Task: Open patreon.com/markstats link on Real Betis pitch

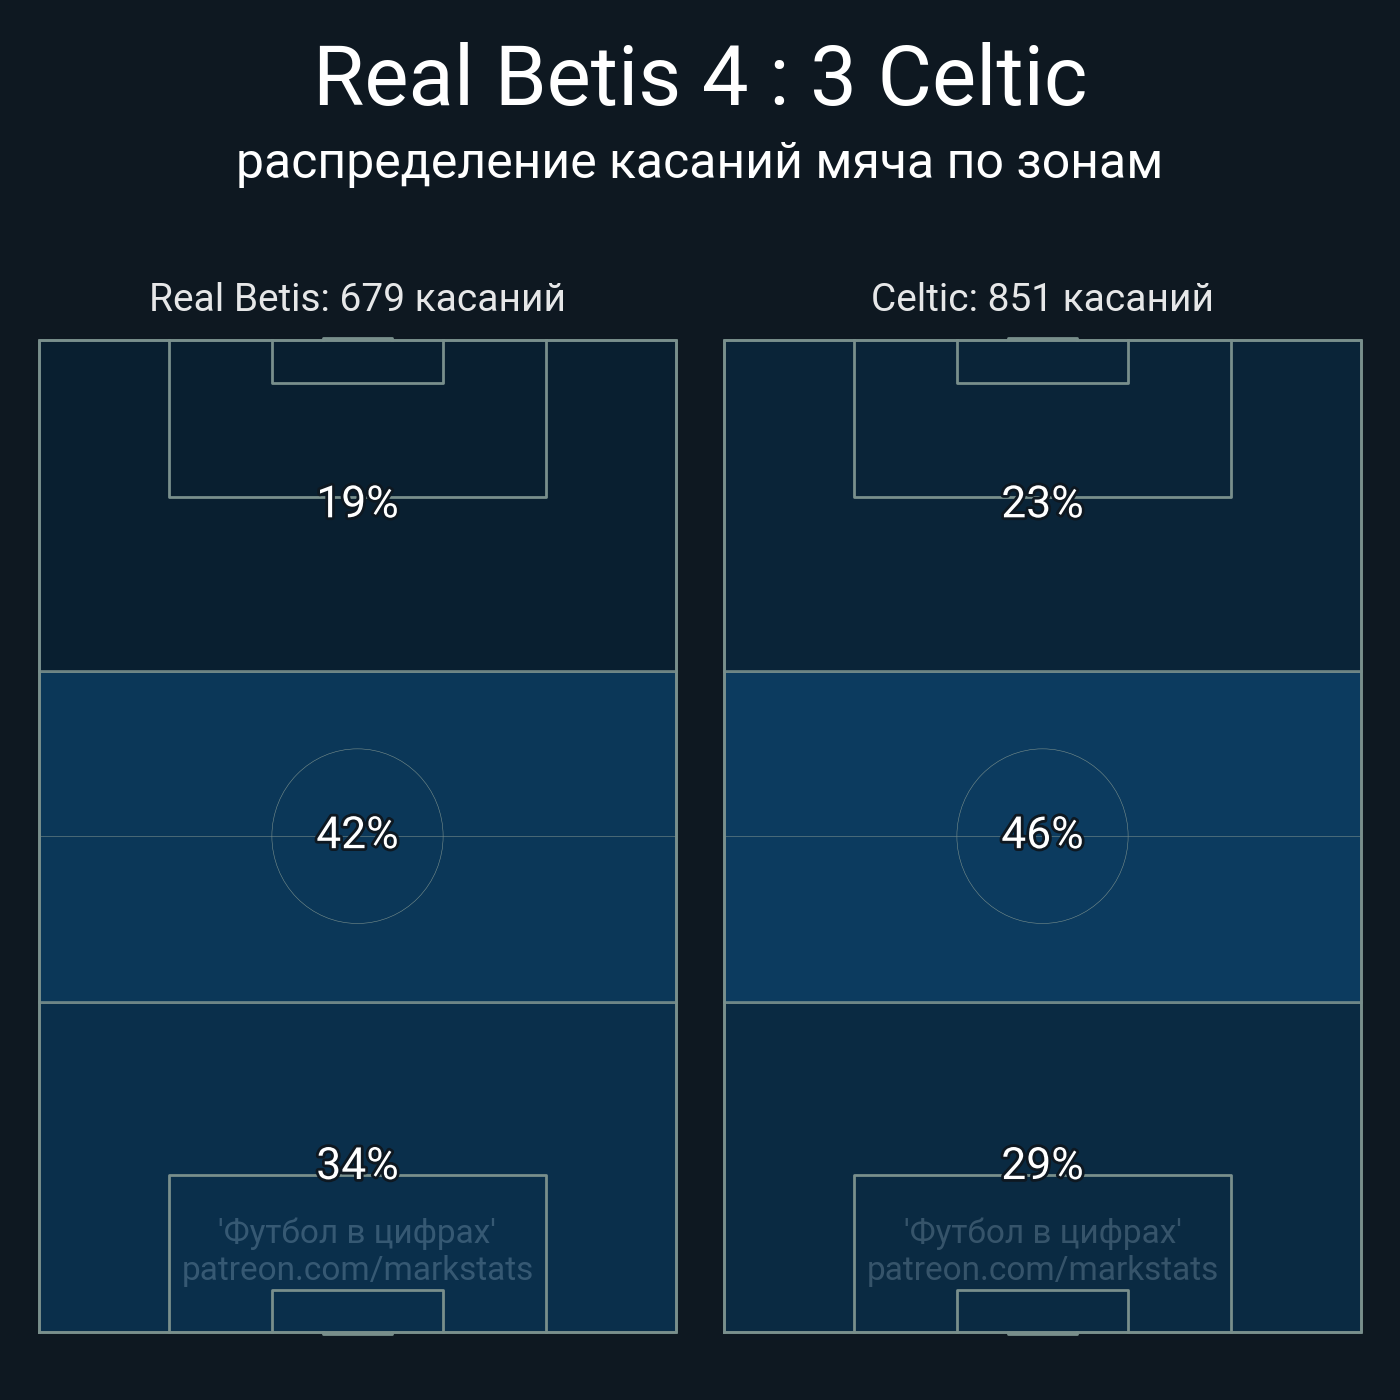Action: (x=357, y=1269)
